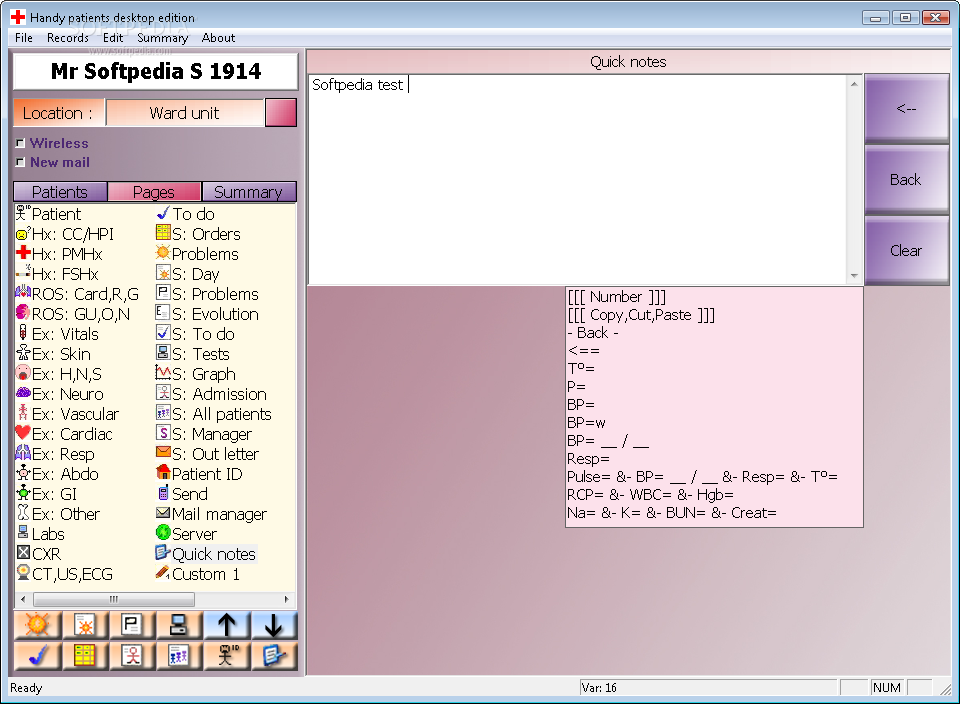This screenshot has width=960, height=704.
Task: Select the Resp= template line
Action: [x=588, y=459]
